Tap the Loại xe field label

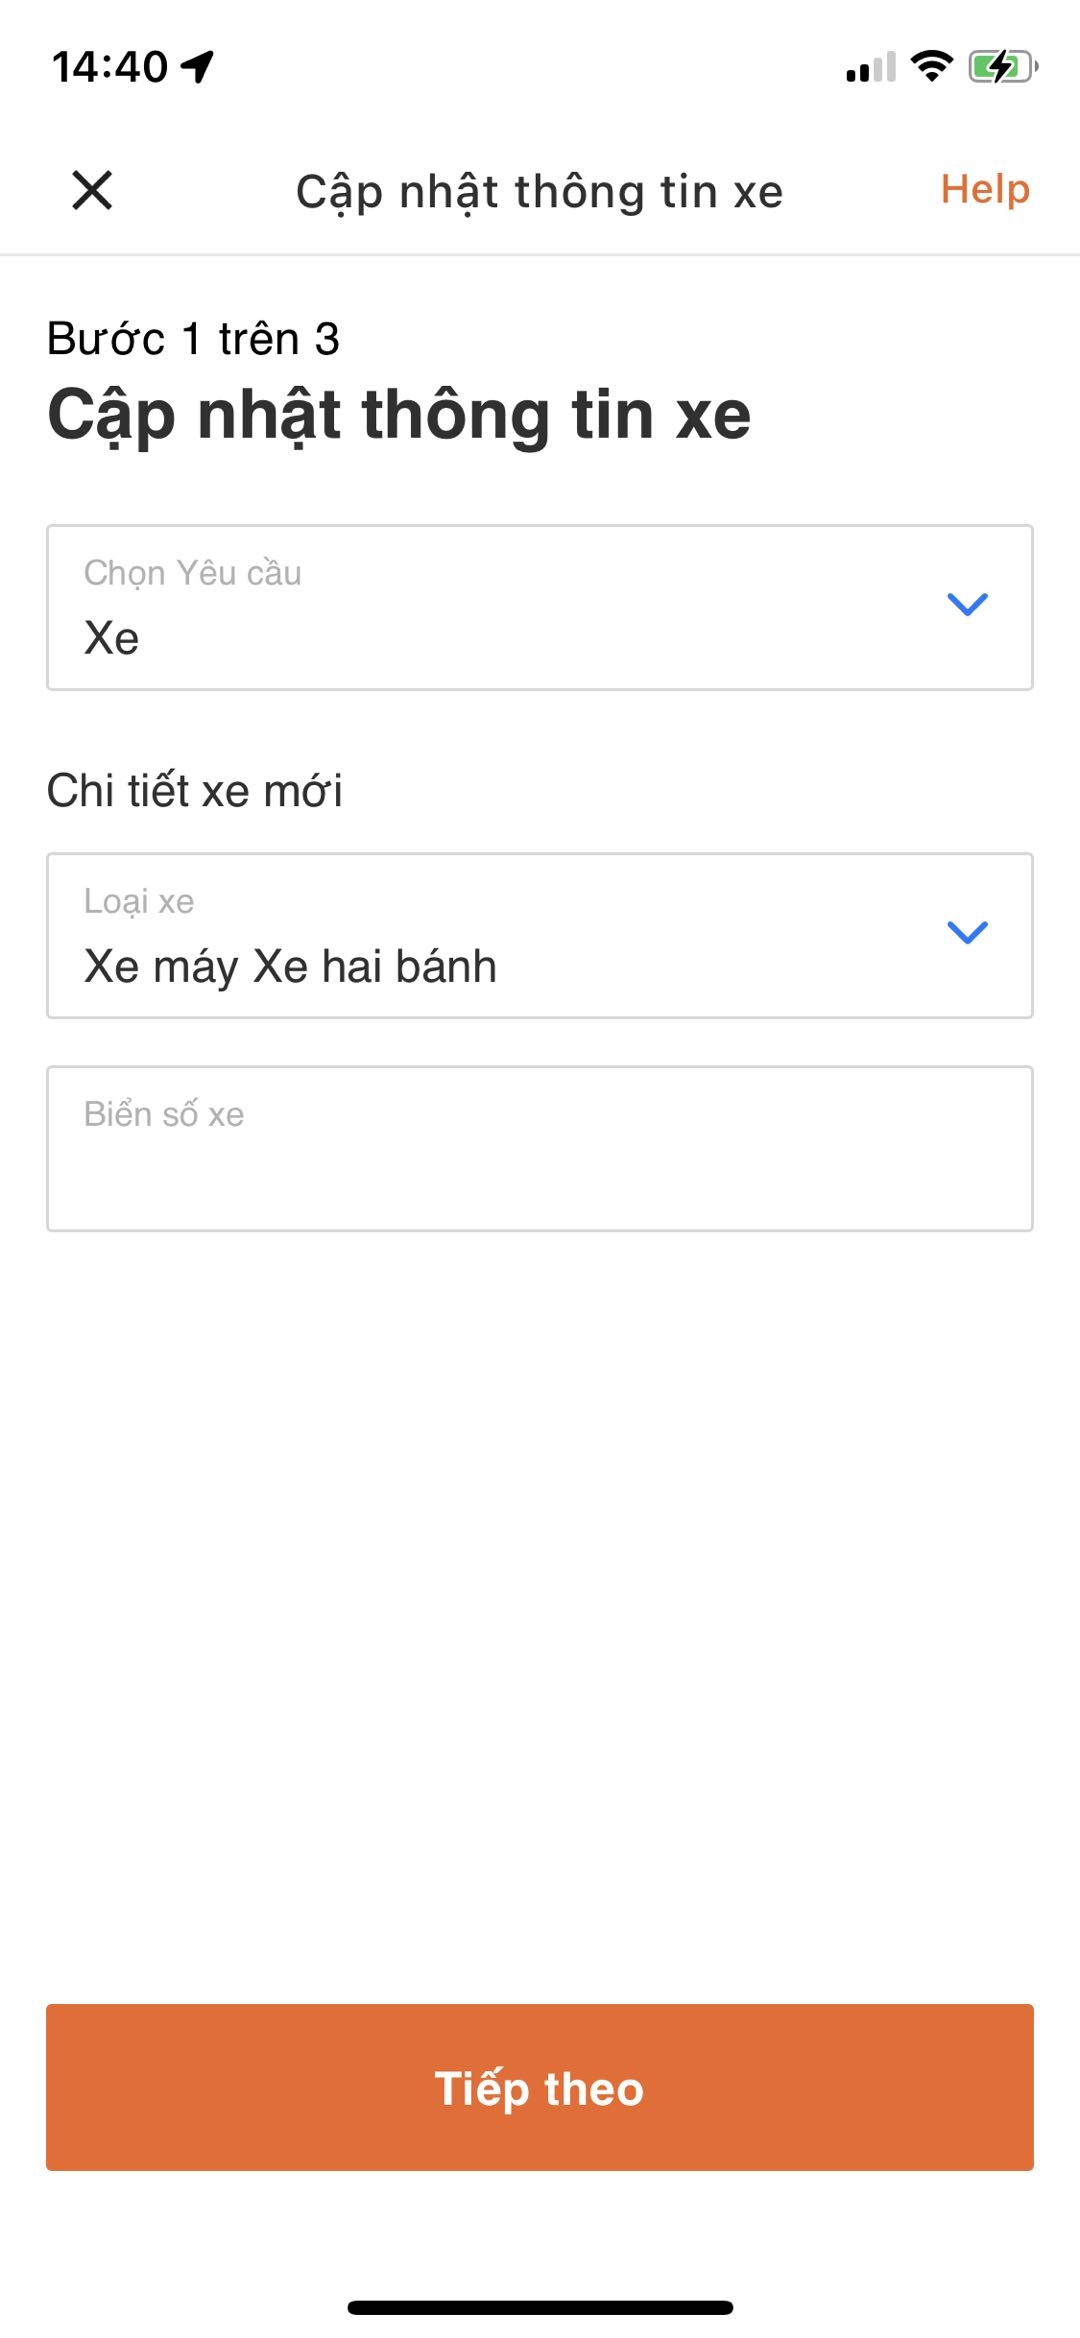139,902
